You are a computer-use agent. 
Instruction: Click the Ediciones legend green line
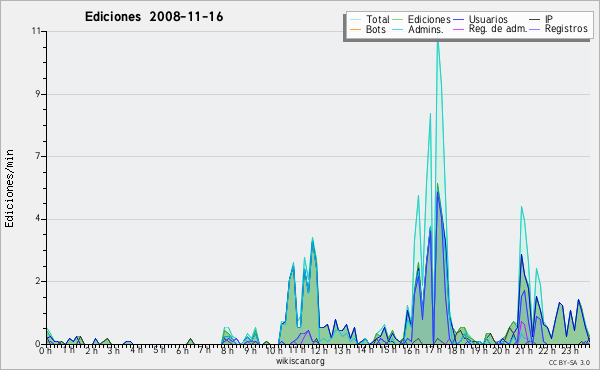[398, 20]
